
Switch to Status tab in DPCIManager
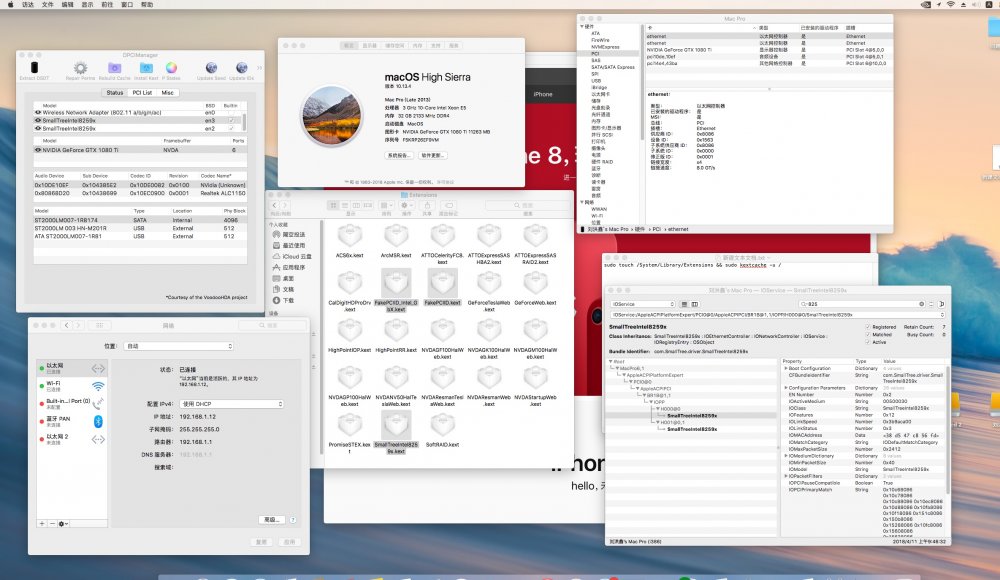[115, 93]
